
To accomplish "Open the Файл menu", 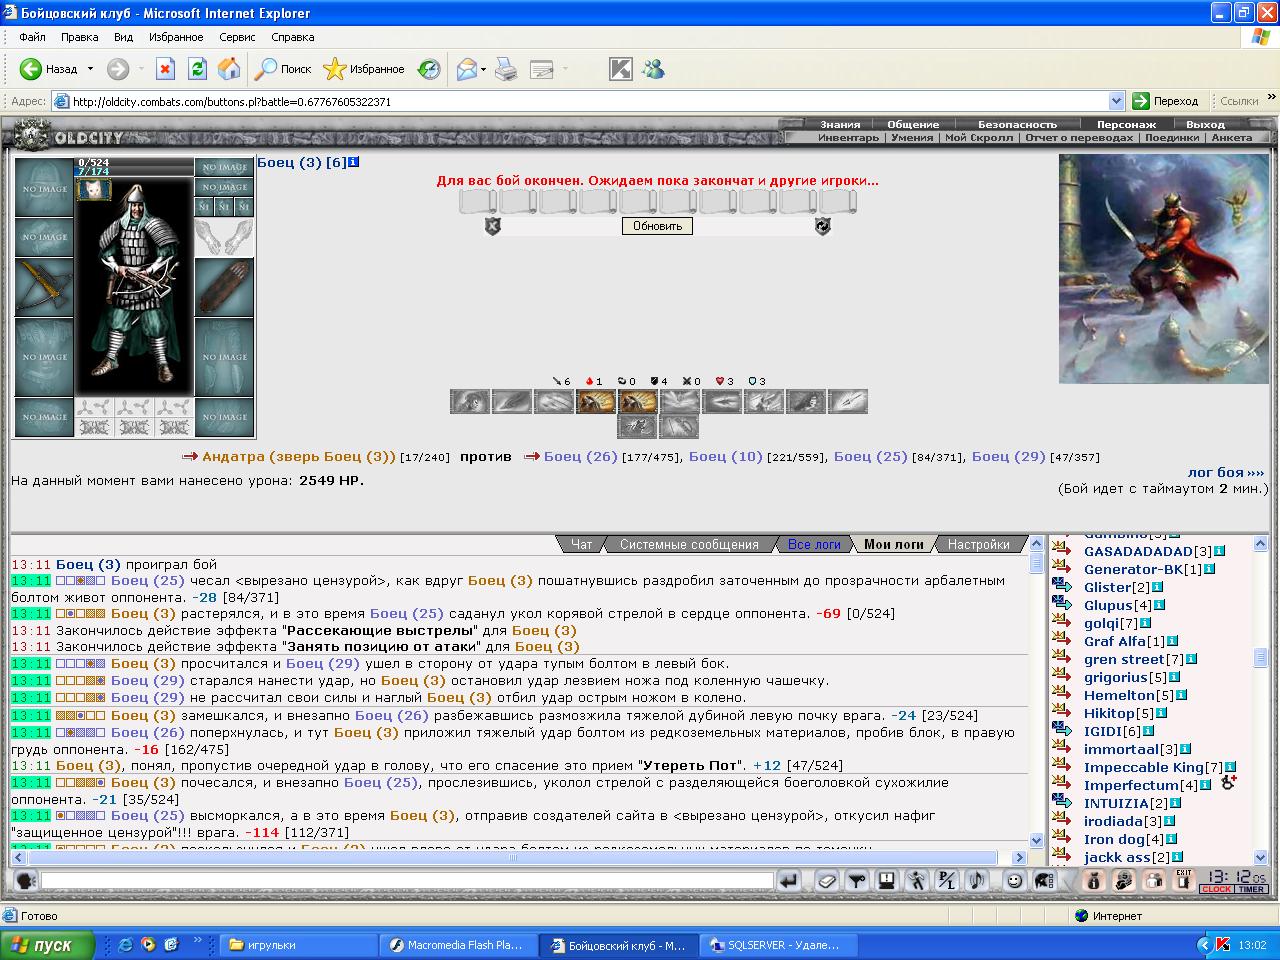I will [32, 37].
